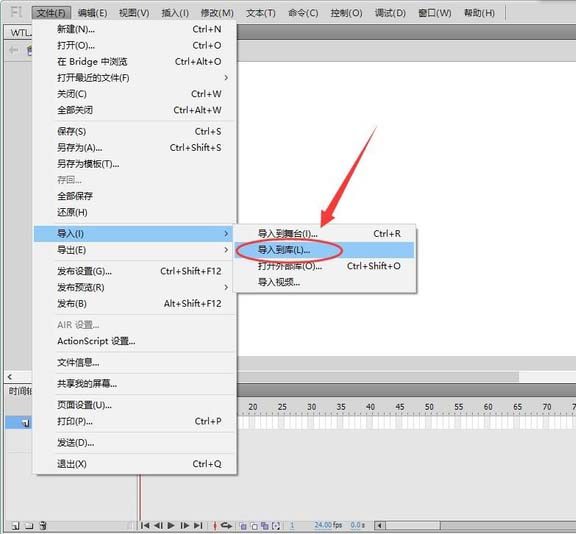576x534 pixels.
Task: Open the 帮助(H) menu
Action: [x=479, y=13]
